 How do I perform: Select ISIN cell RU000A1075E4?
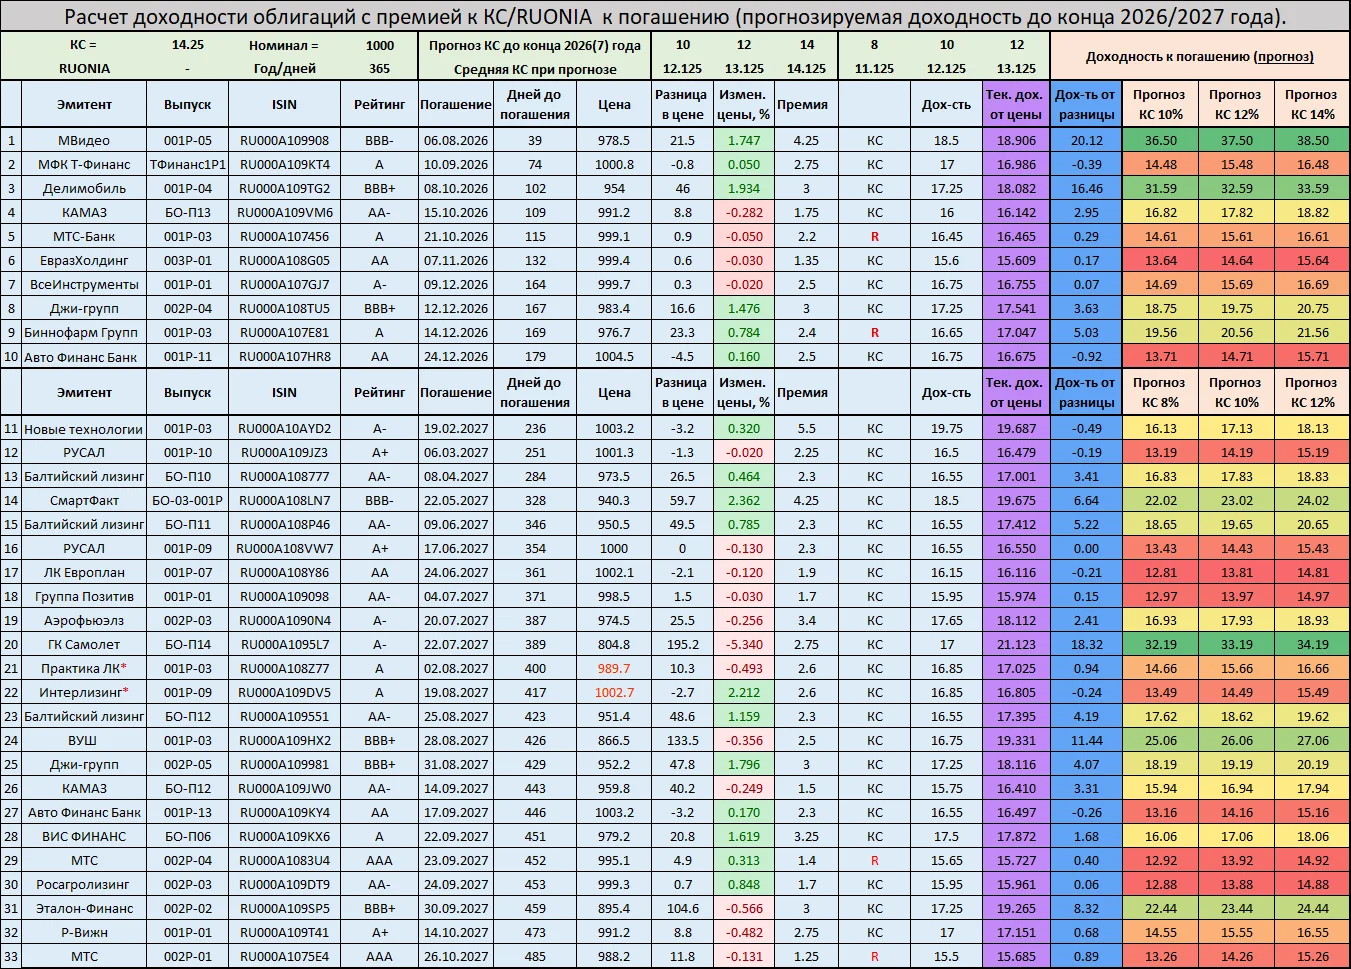[284, 957]
